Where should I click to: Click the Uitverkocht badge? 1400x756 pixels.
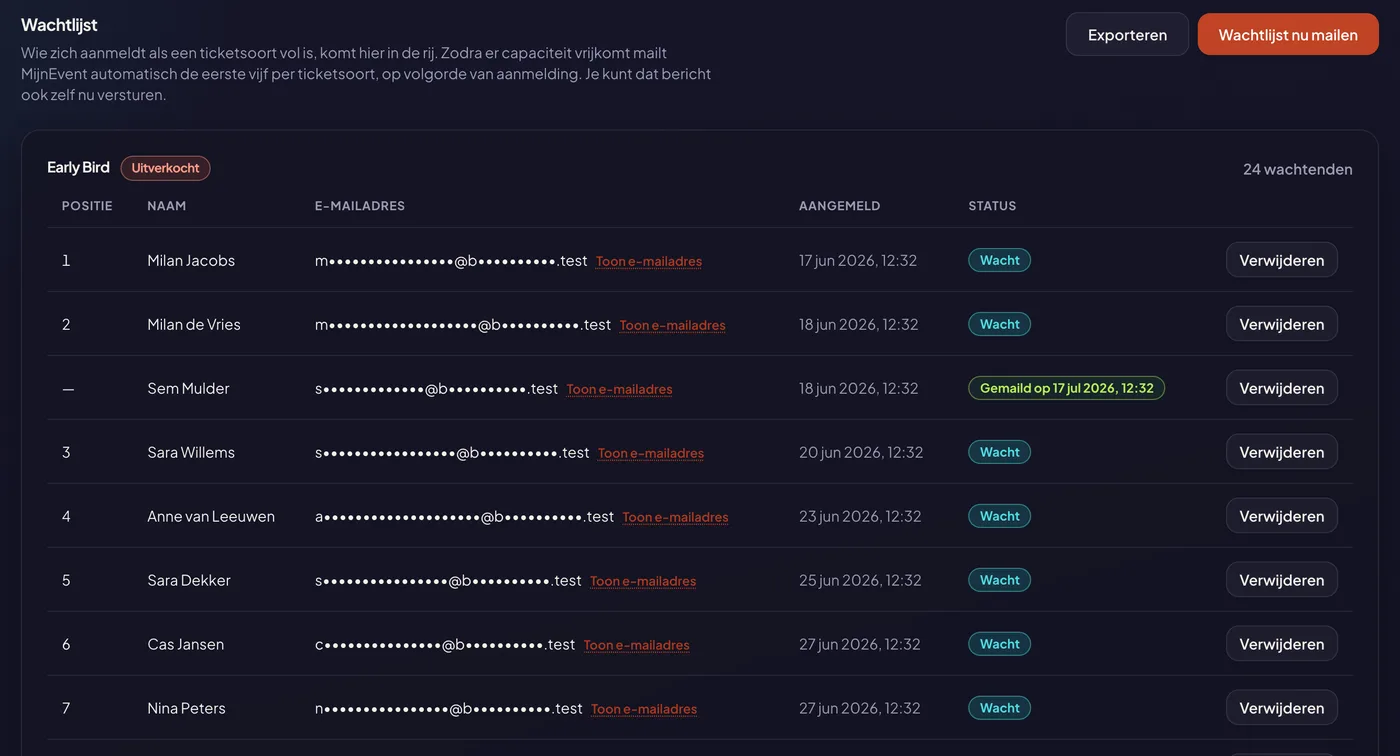[166, 168]
